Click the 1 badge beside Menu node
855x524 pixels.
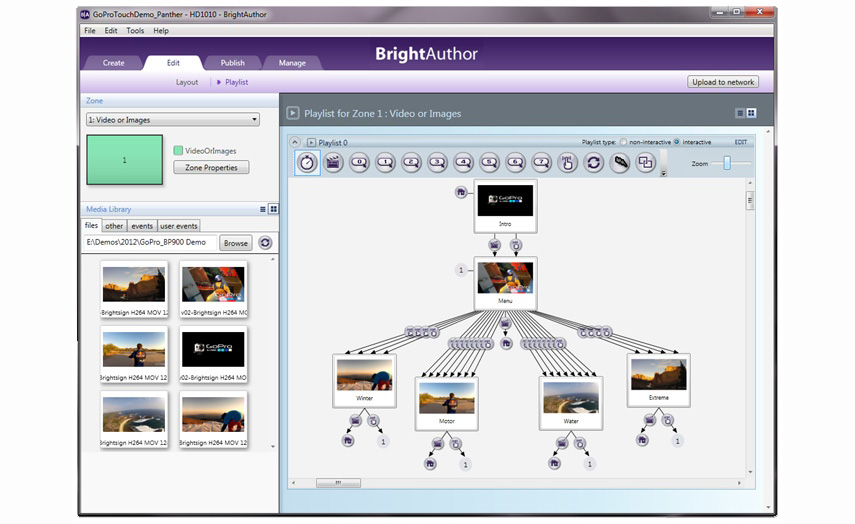click(461, 270)
